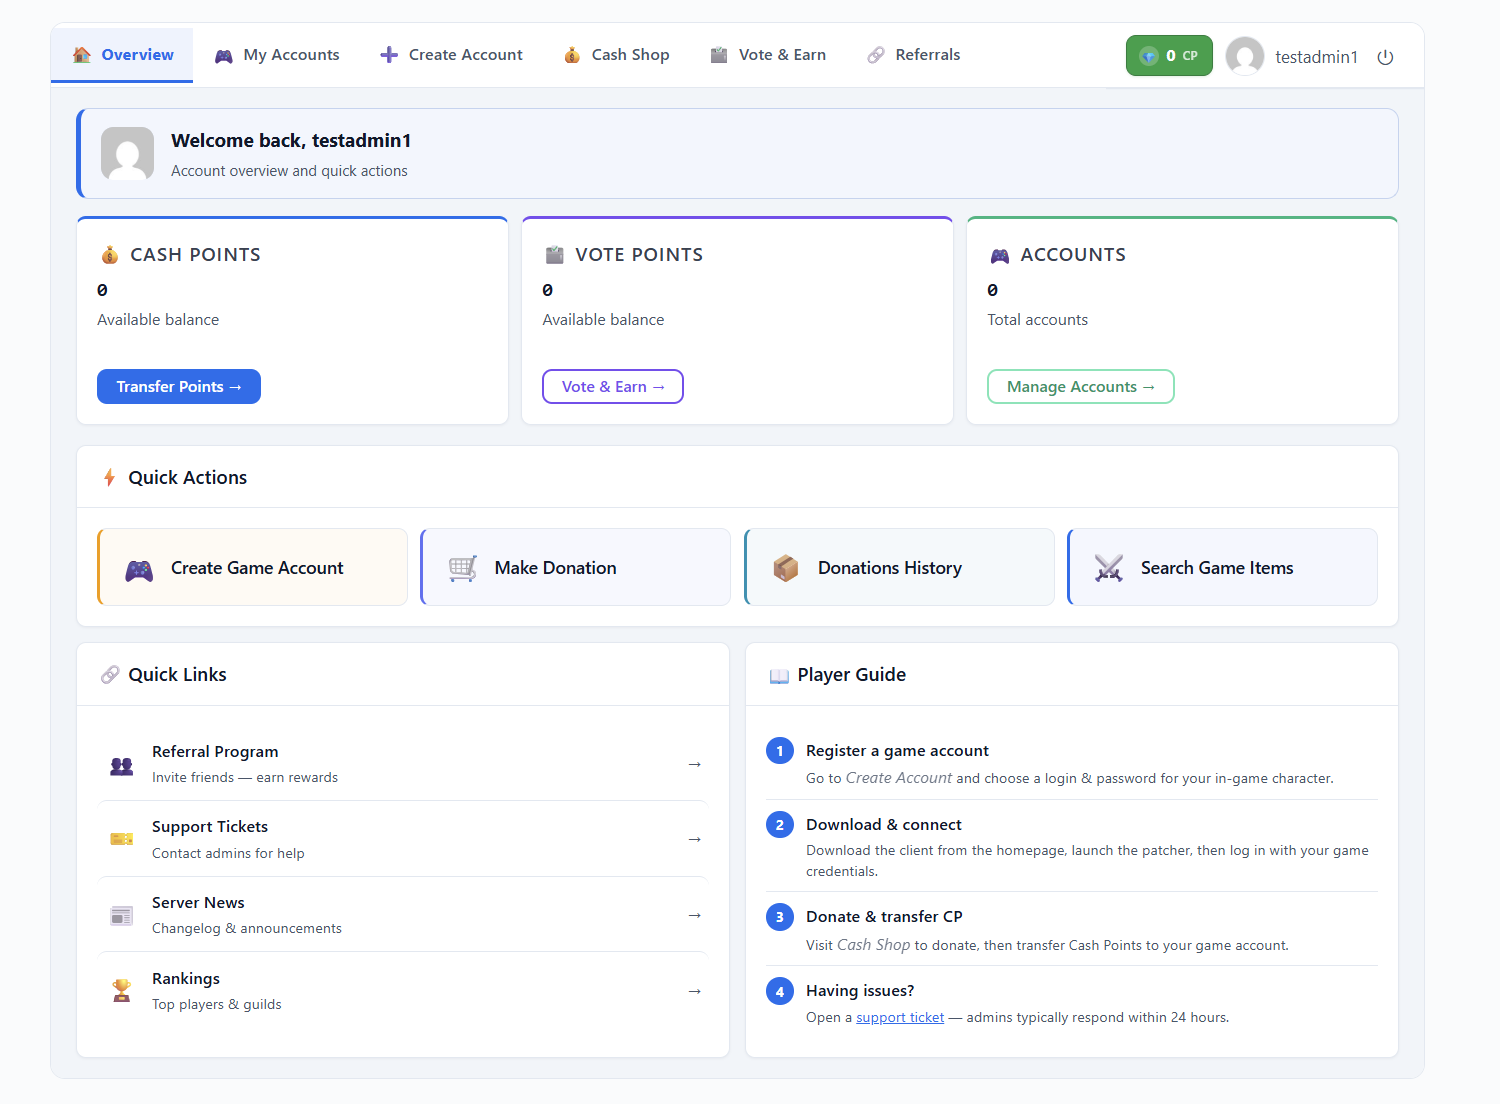Click arrow on Server News row

tap(695, 915)
